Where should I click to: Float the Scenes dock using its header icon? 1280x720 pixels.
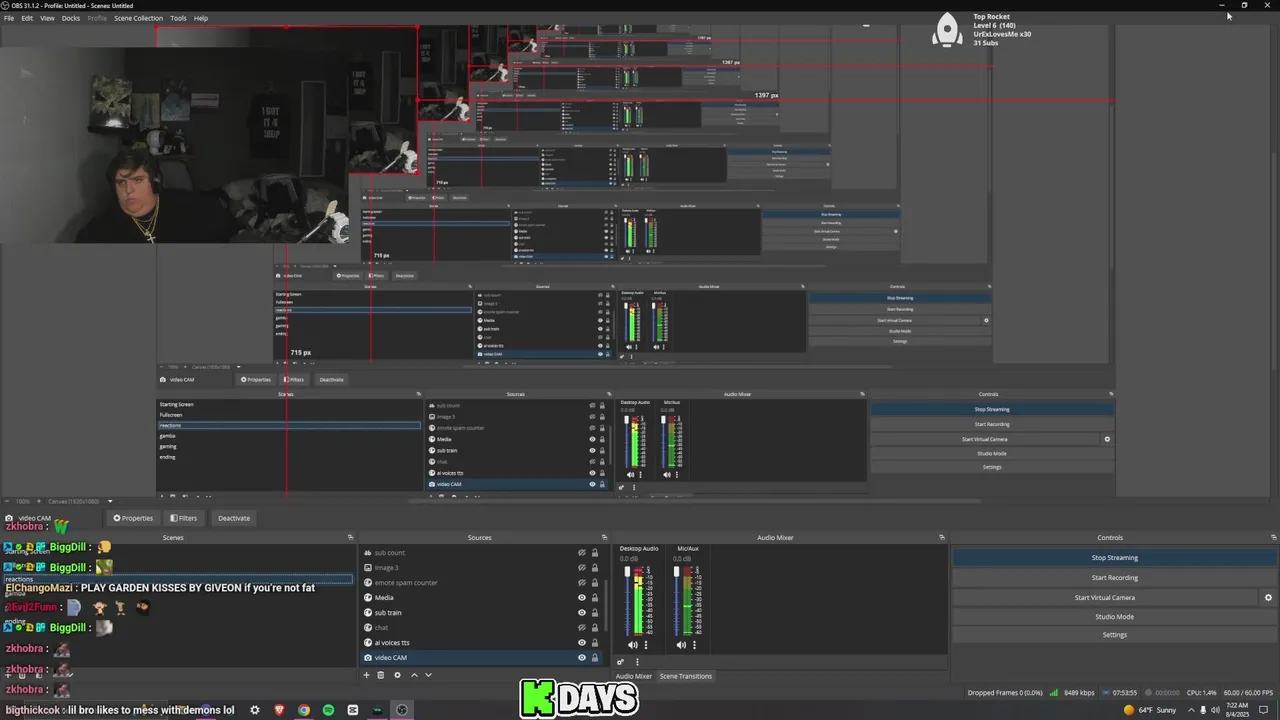pyautogui.click(x=350, y=538)
